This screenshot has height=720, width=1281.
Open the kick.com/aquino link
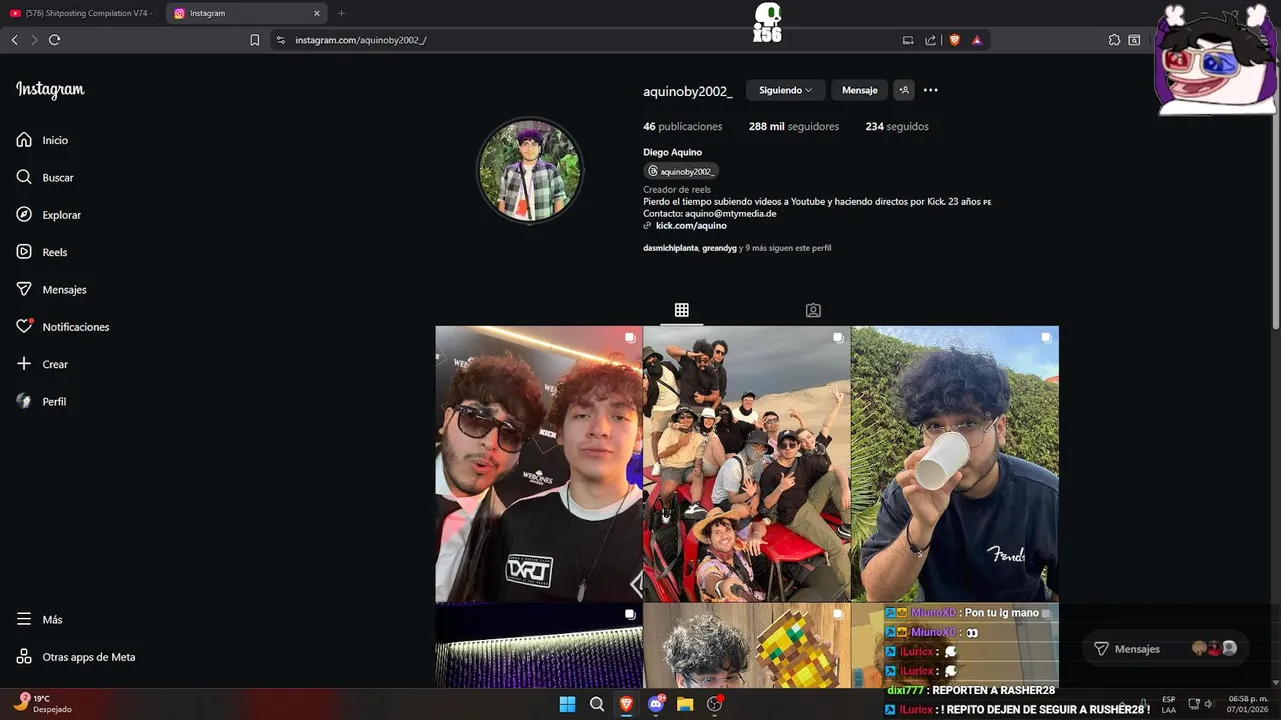tap(691, 226)
